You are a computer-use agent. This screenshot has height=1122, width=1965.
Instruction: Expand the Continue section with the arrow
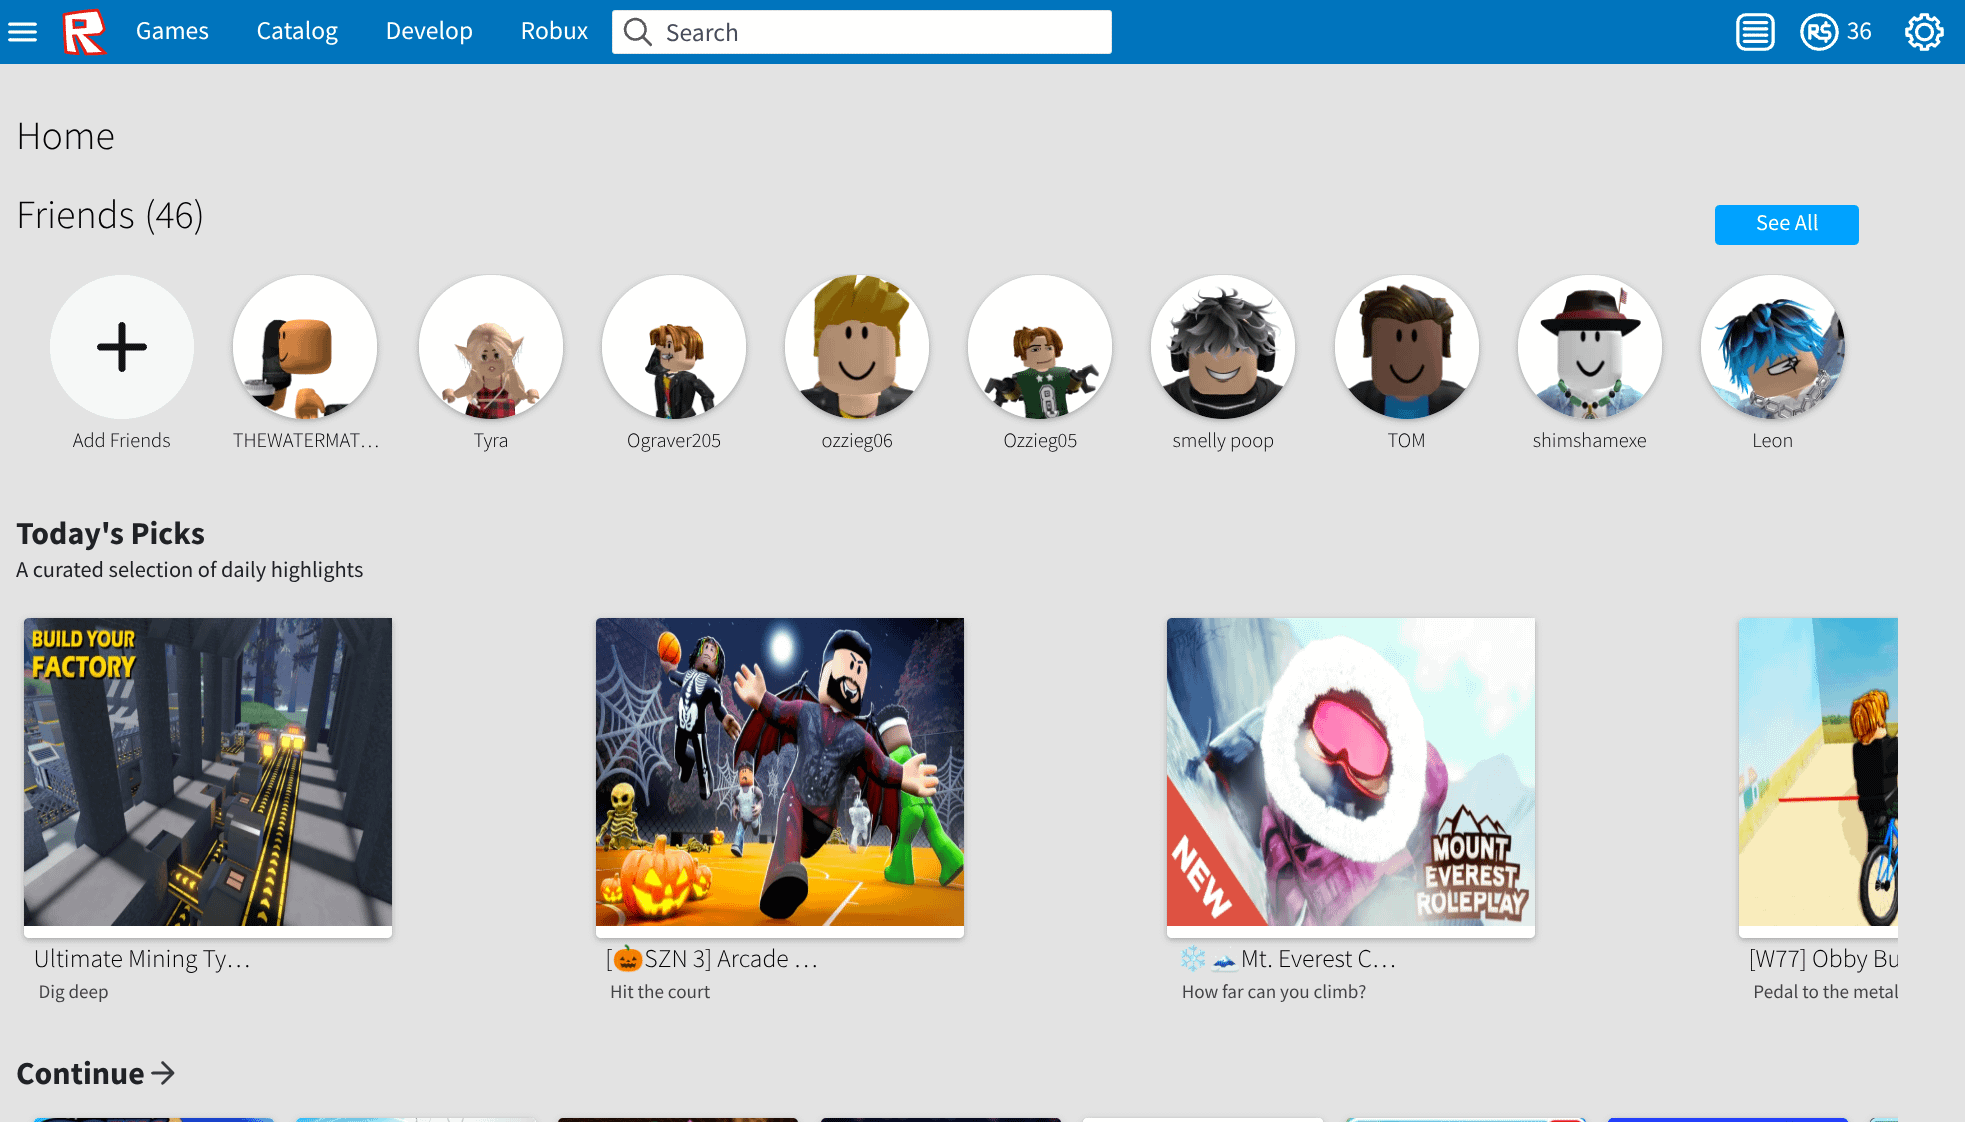pos(161,1073)
